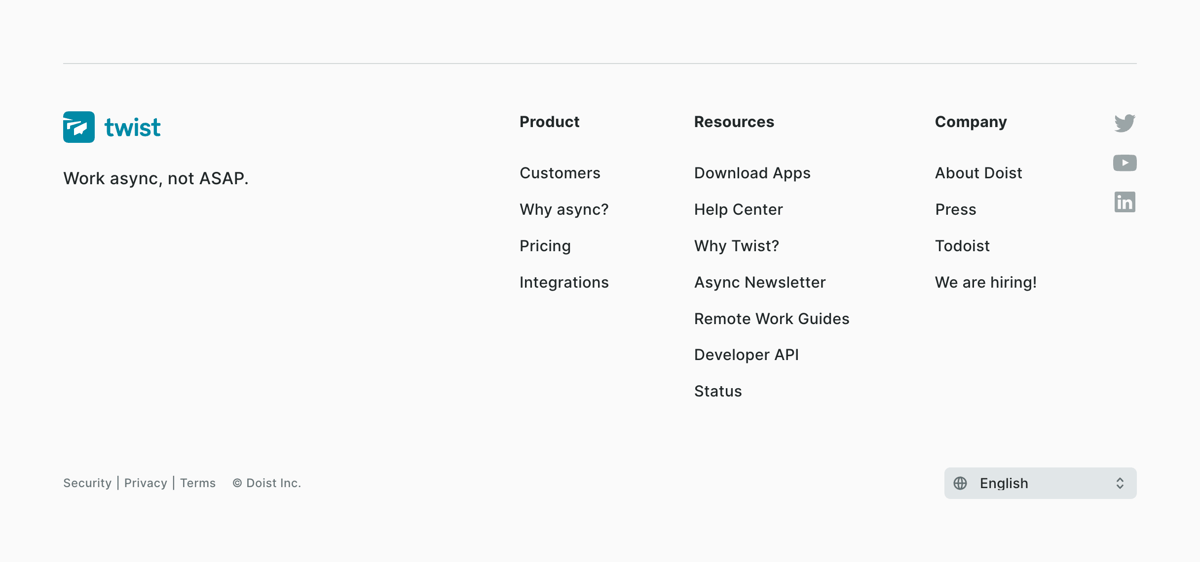Screen dimensions: 1200x562
Task: Check the Status page link
Action: 718,391
